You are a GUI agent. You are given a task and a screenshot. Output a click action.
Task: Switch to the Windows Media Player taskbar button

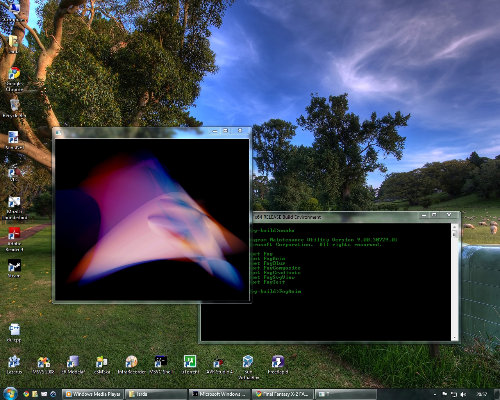[93, 394]
